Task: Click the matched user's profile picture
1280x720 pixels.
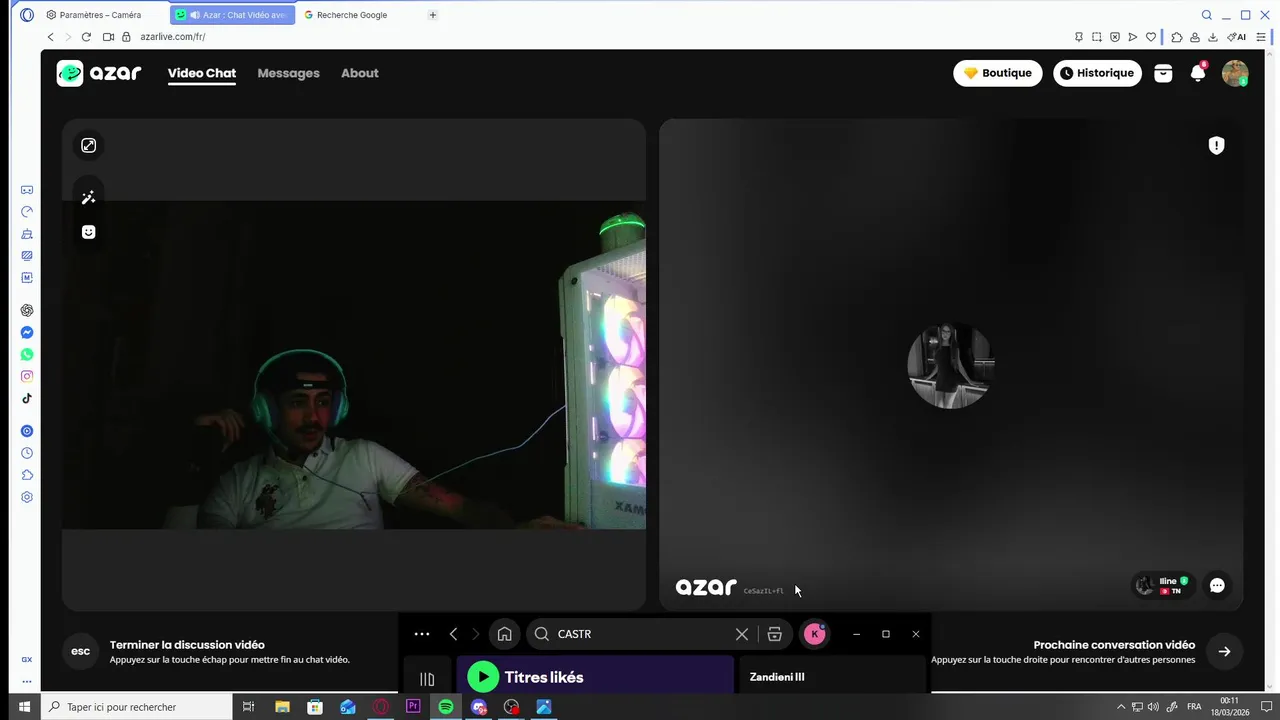Action: point(950,366)
